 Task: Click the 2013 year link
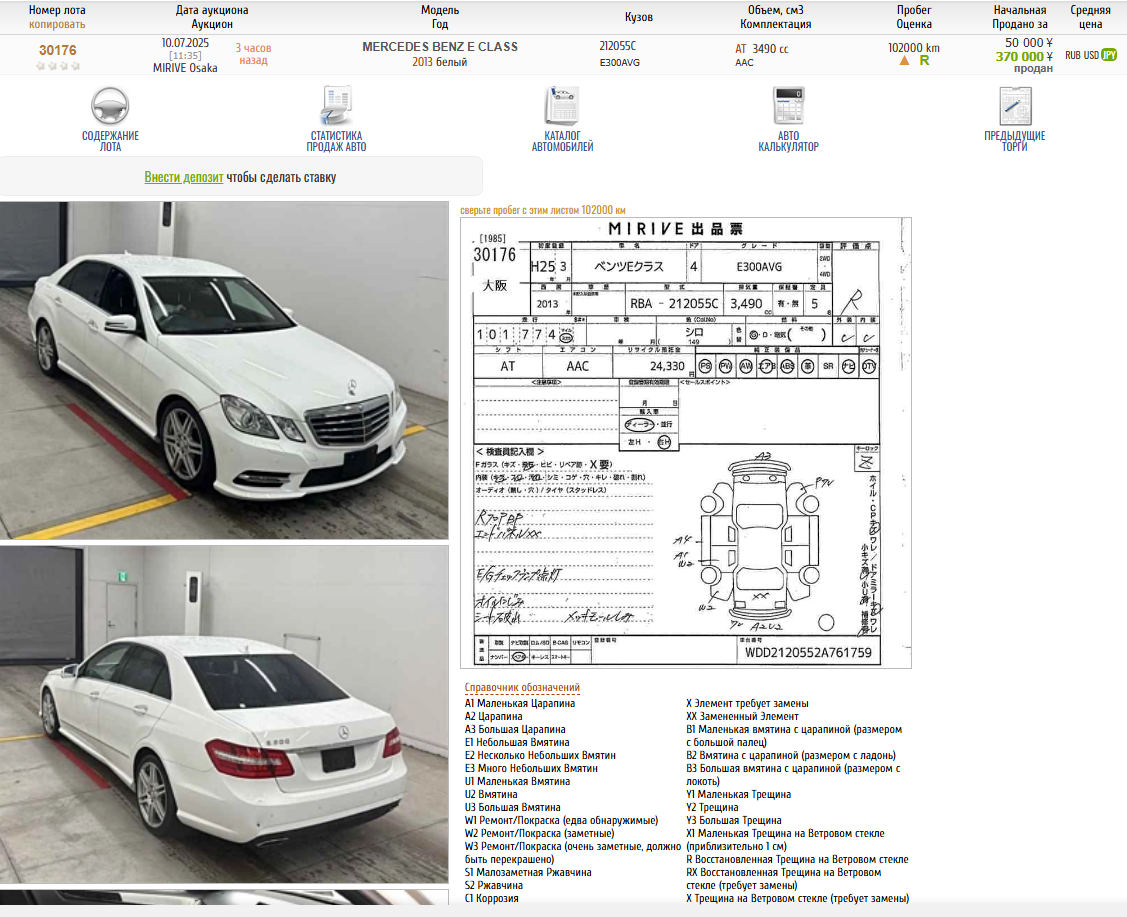point(422,62)
